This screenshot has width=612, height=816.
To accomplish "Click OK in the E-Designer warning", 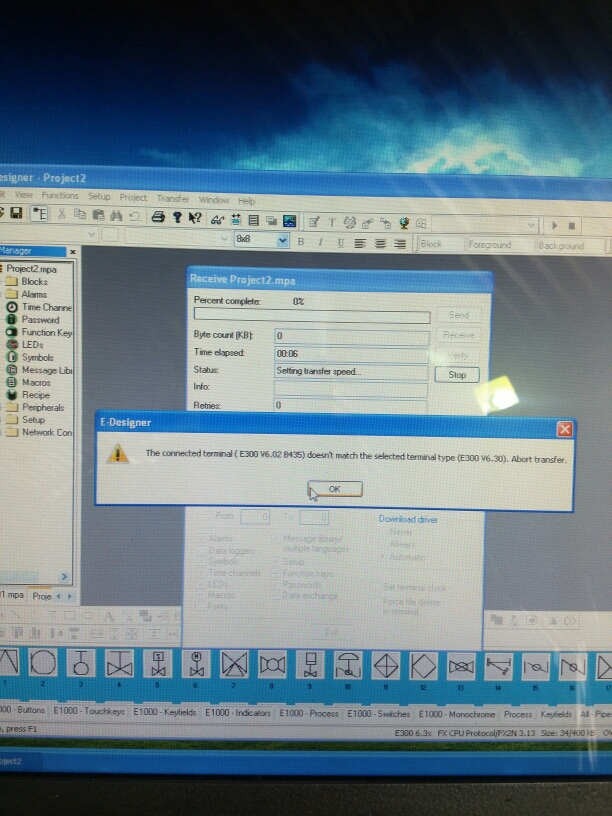I will click(x=335, y=489).
